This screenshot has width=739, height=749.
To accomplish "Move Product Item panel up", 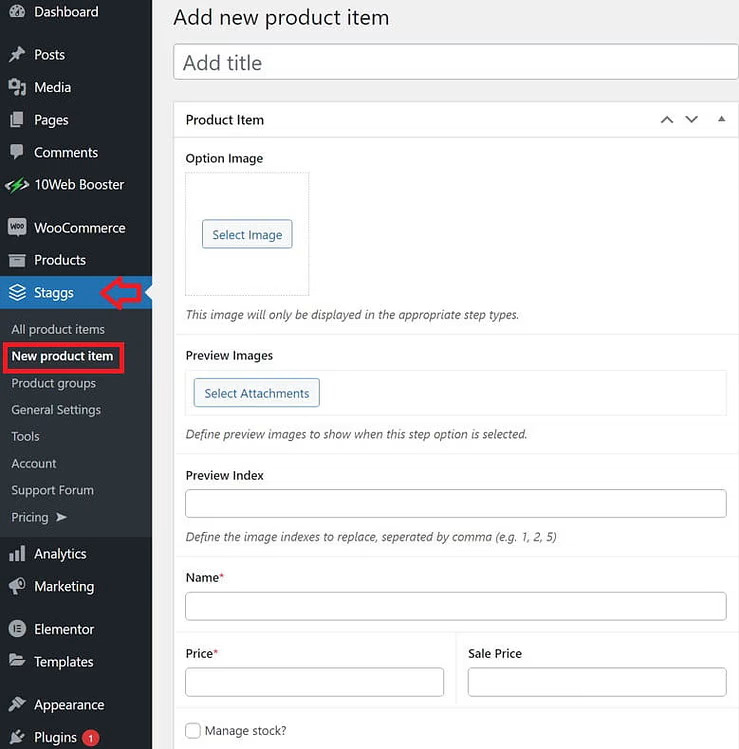I will pos(667,119).
